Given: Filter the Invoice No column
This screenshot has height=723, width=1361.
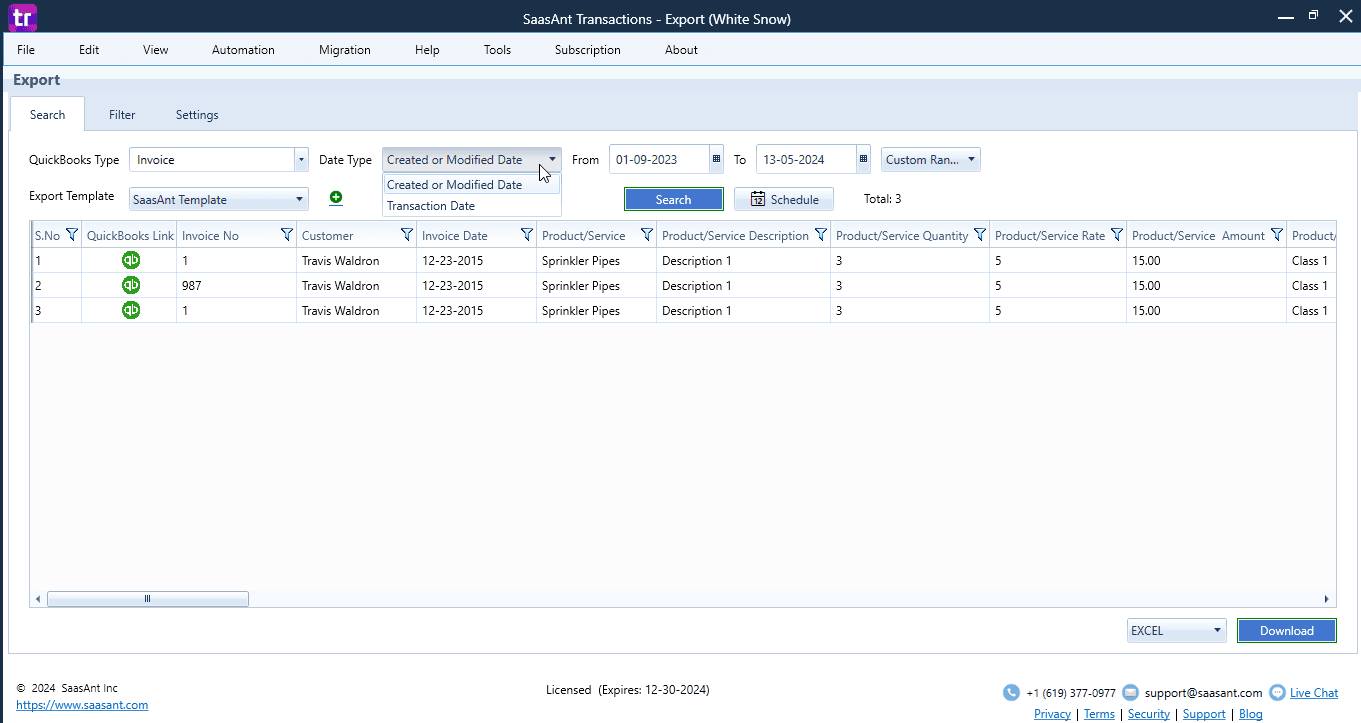Looking at the screenshot, I should click(287, 235).
